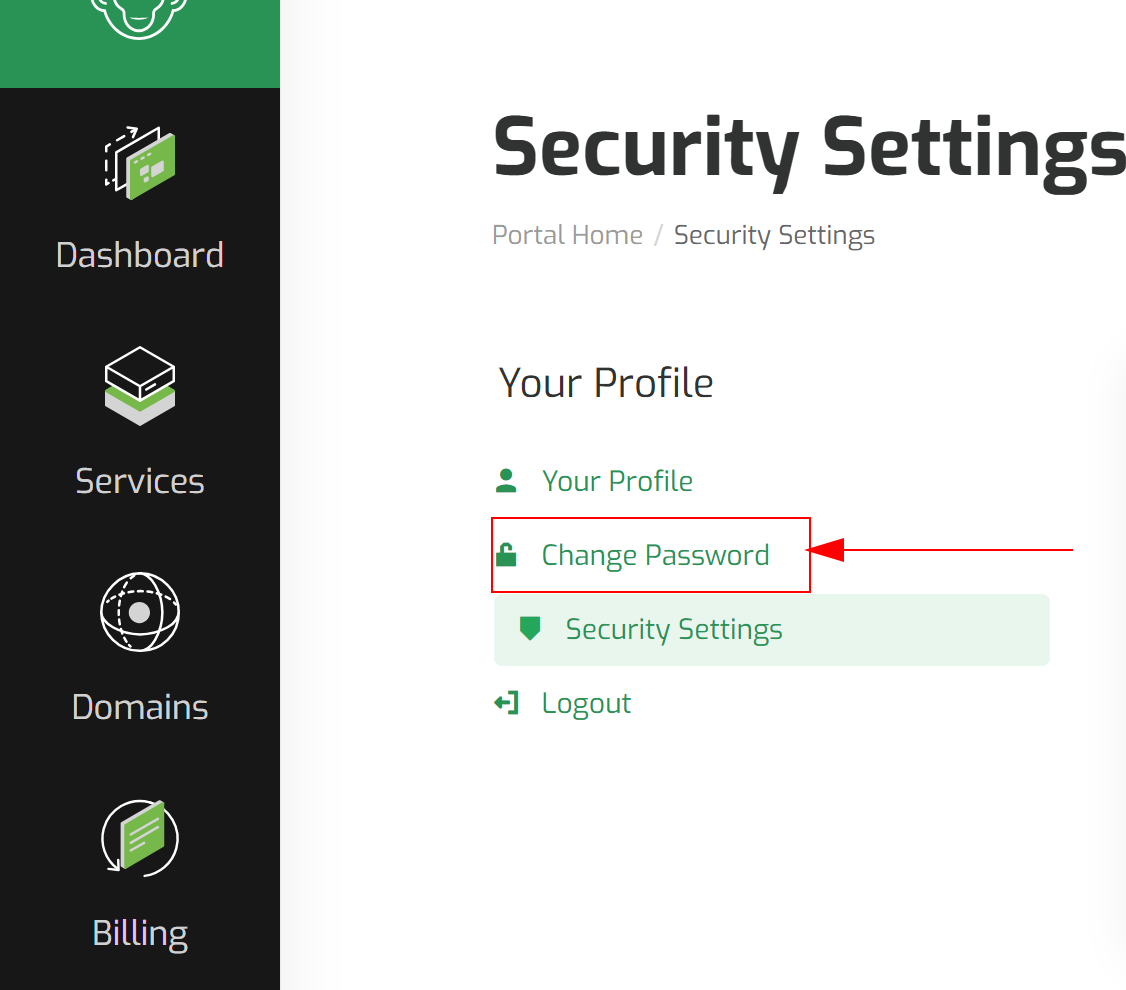Image resolution: width=1126 pixels, height=990 pixels.
Task: Open the Domains menu label
Action: tap(140, 707)
